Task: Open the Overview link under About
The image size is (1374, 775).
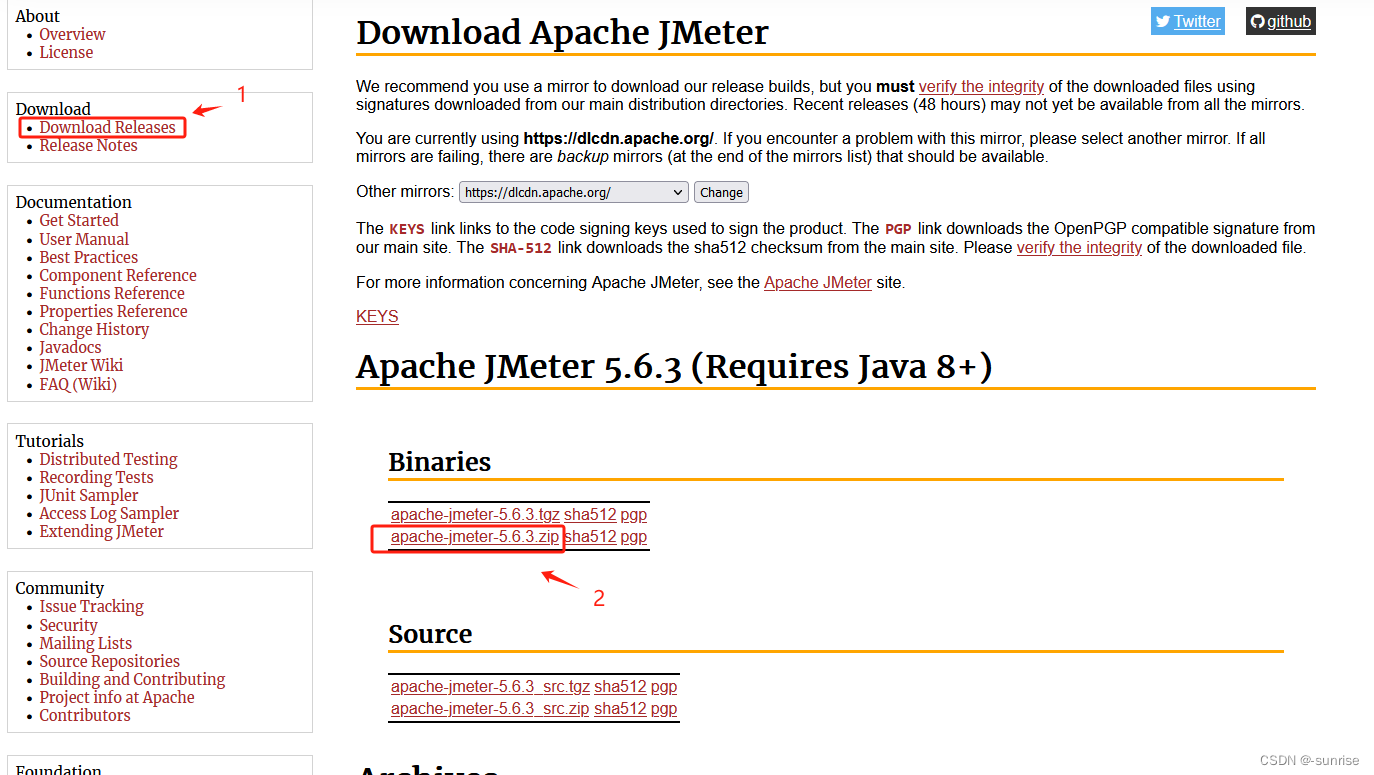Action: coord(72,34)
